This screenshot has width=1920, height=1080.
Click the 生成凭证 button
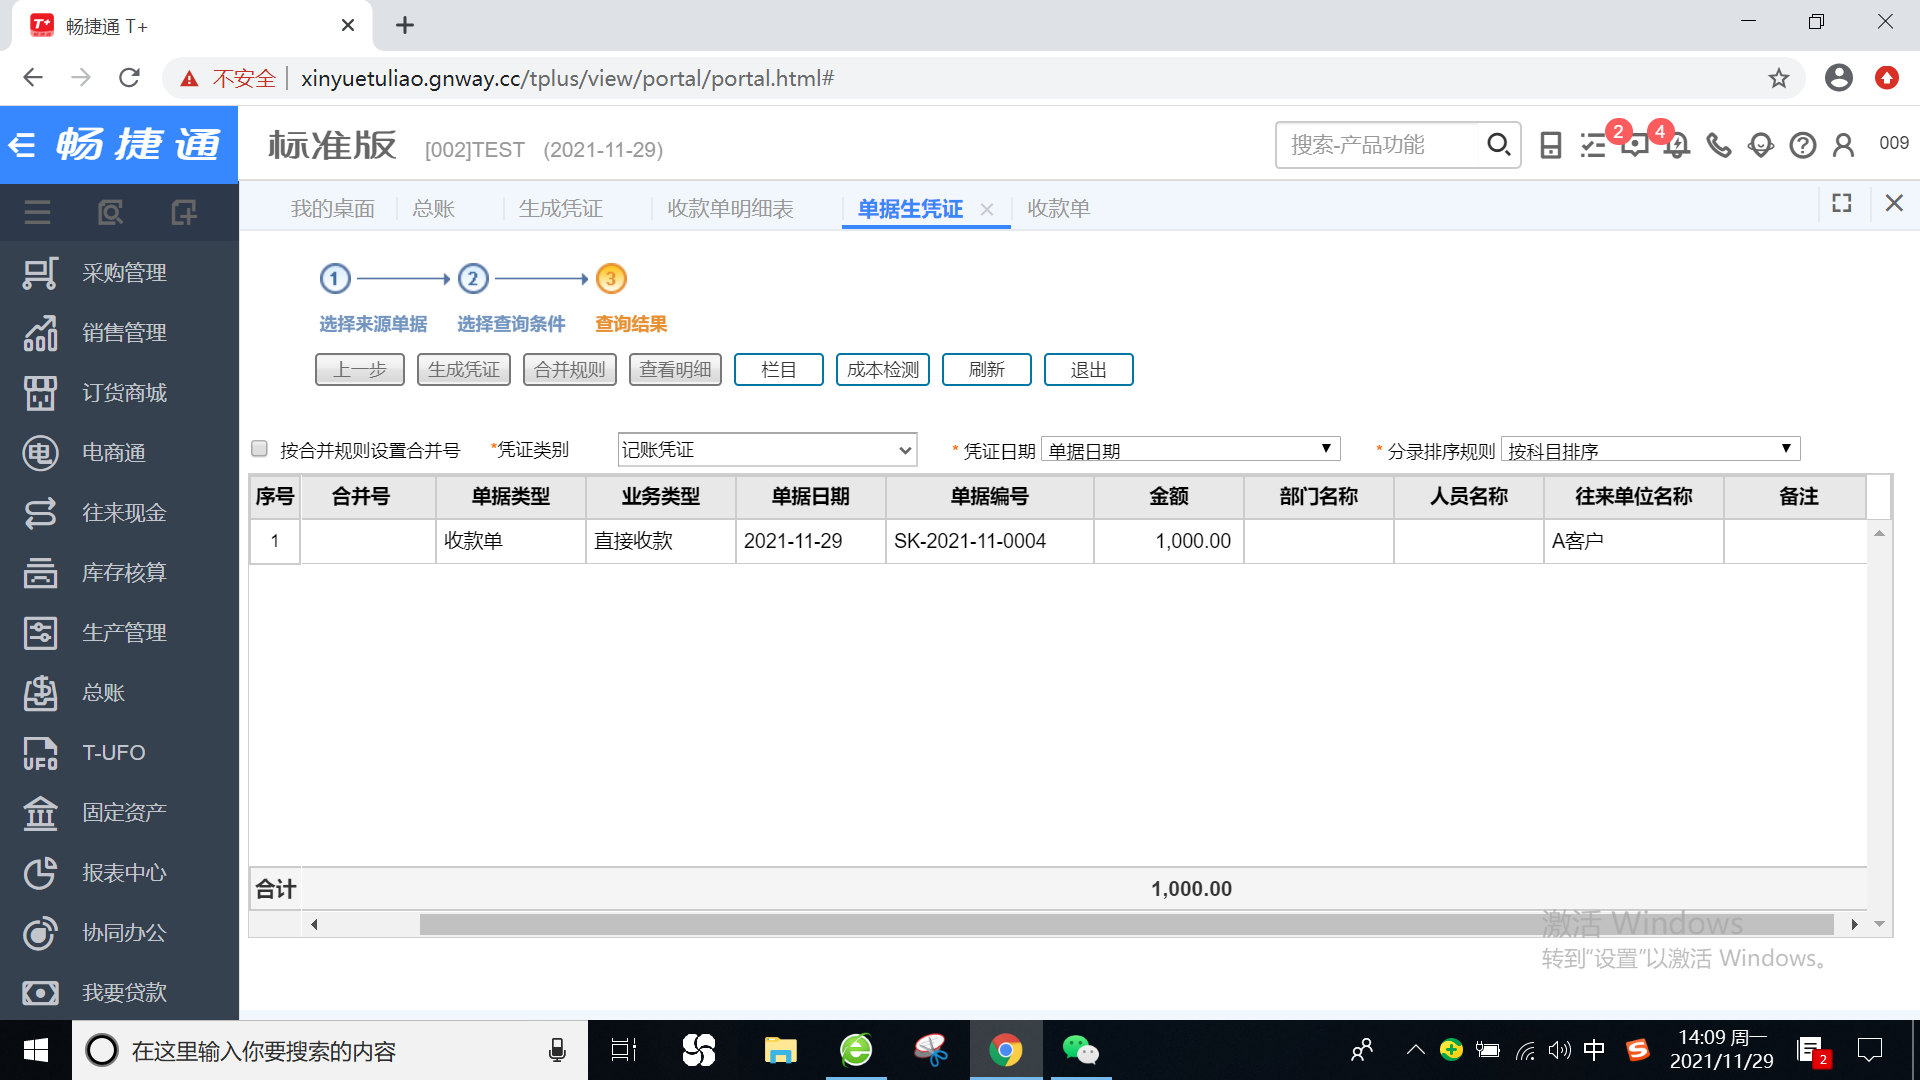pyautogui.click(x=464, y=370)
